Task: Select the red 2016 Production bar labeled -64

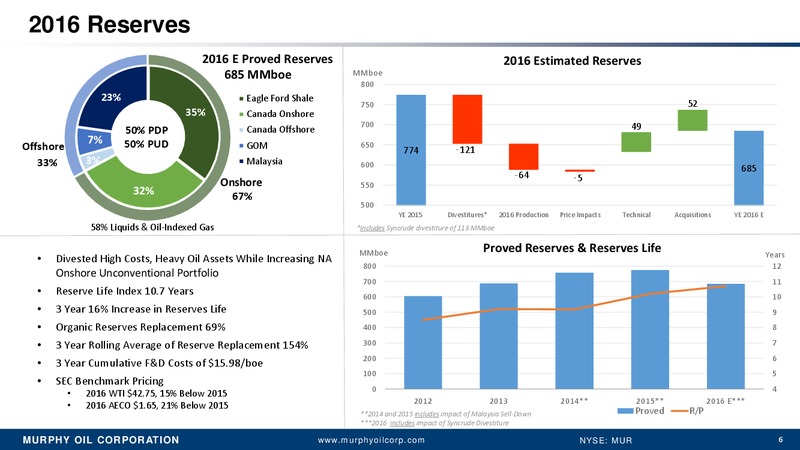Action: pyautogui.click(x=523, y=157)
